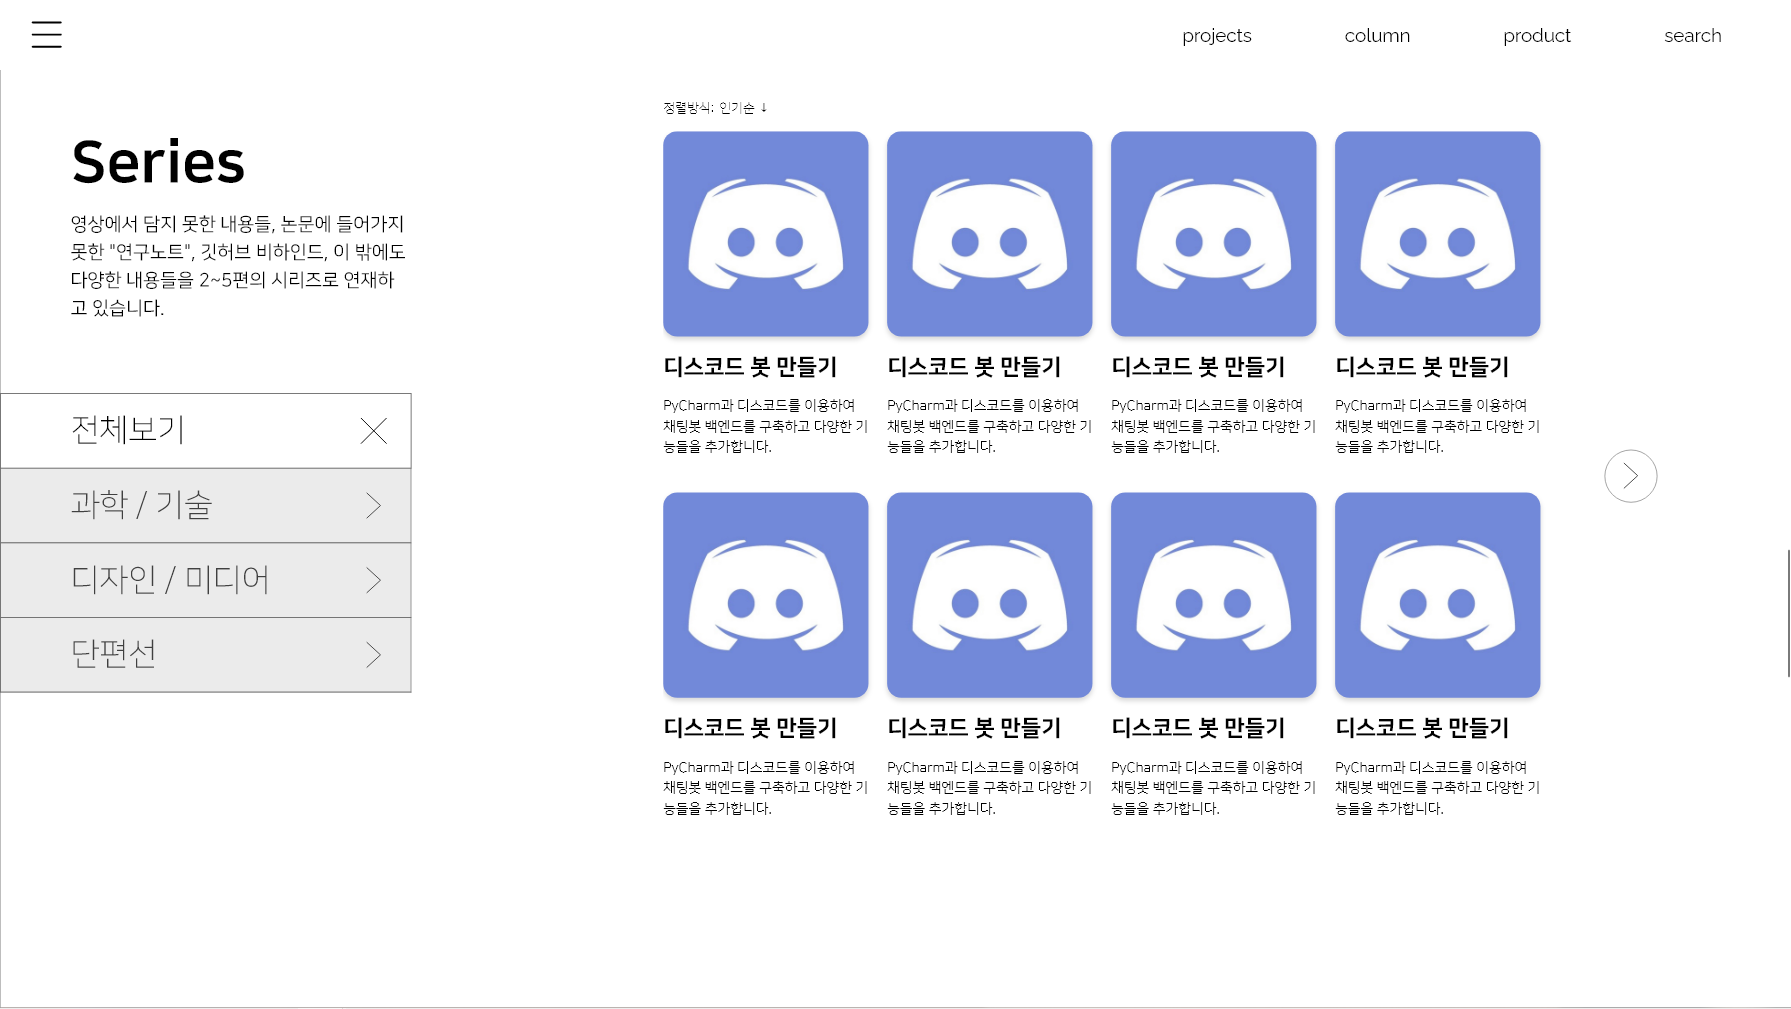Expand the 단편선 category chevron
The width and height of the screenshot is (1791, 1009).
click(x=374, y=655)
